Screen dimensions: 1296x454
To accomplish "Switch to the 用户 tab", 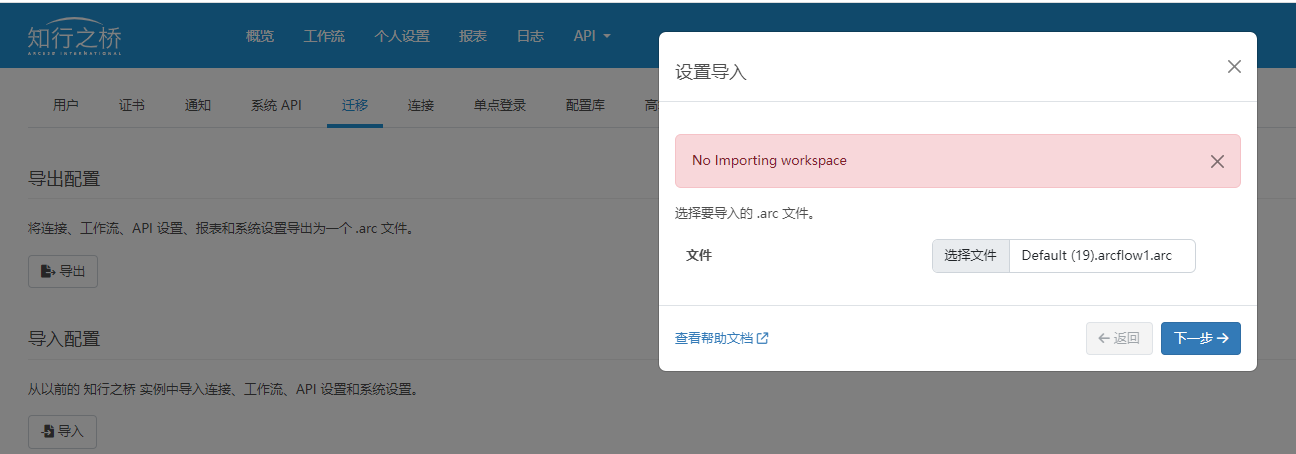I will click(66, 105).
